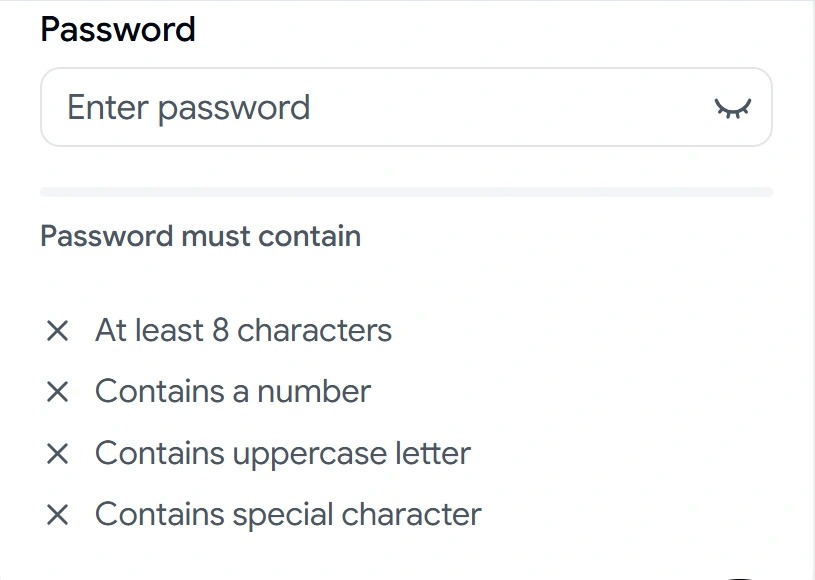Screen dimensions: 815x580
Task: Click the bold Password field label
Action: 118,29
